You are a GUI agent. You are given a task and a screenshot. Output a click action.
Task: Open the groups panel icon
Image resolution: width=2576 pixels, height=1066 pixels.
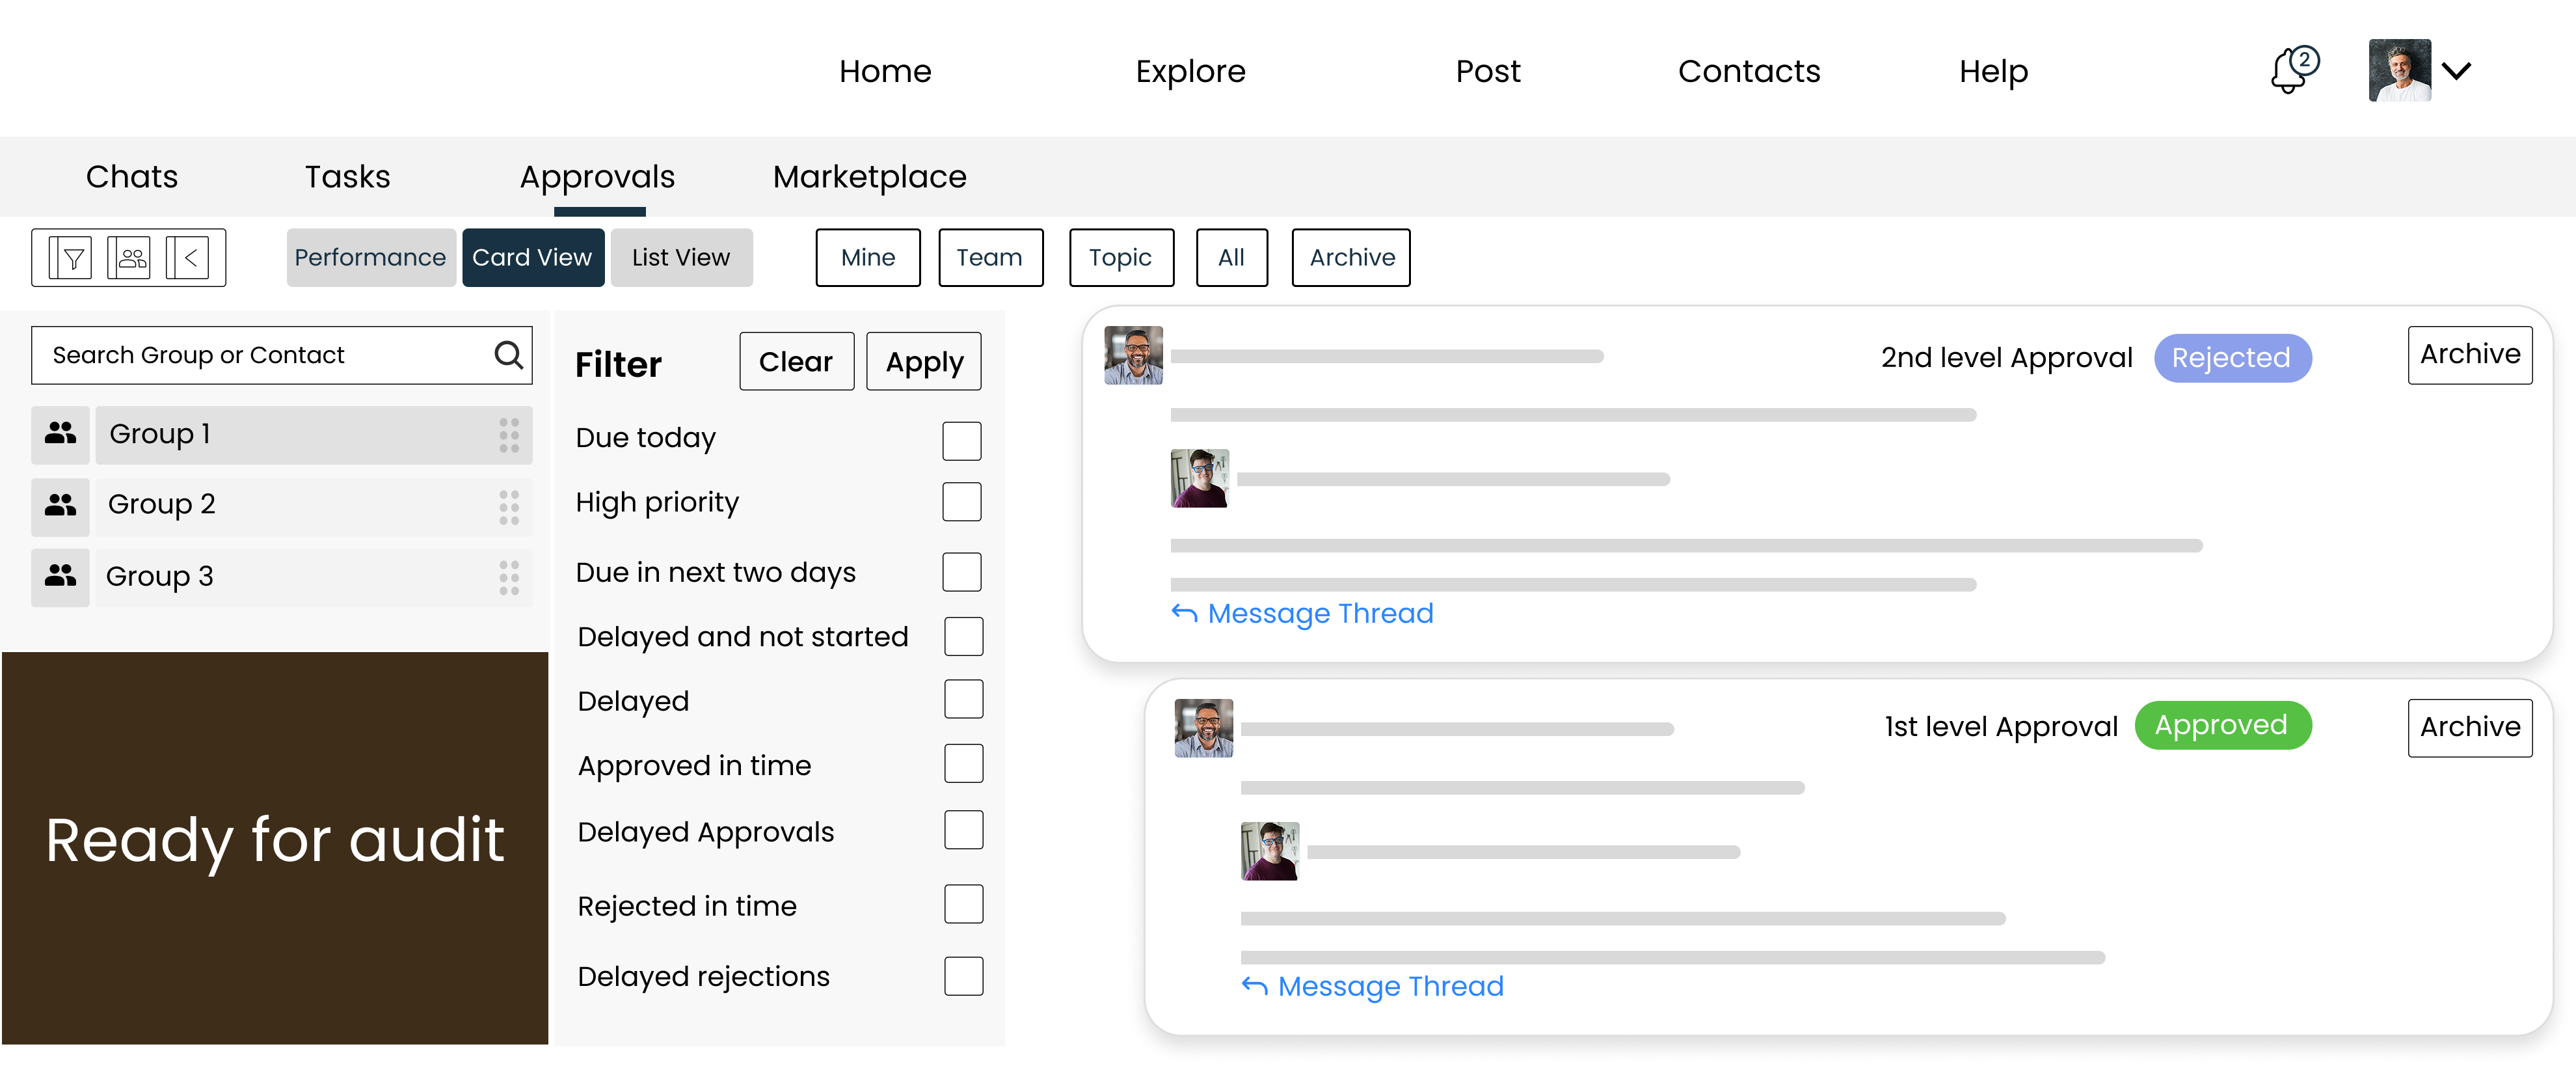130,258
